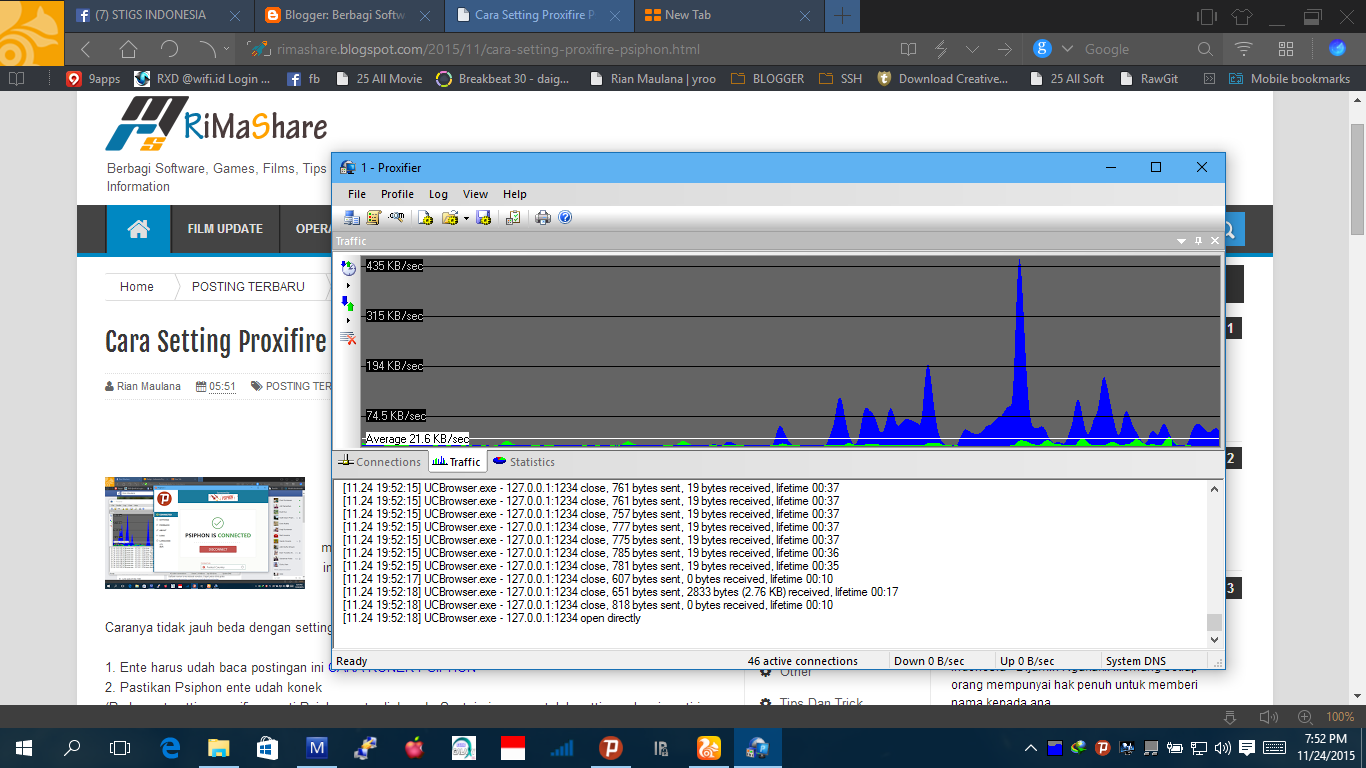The height and width of the screenshot is (768, 1366).
Task: Open Microsoft Edge from the taskbar
Action: point(169,747)
